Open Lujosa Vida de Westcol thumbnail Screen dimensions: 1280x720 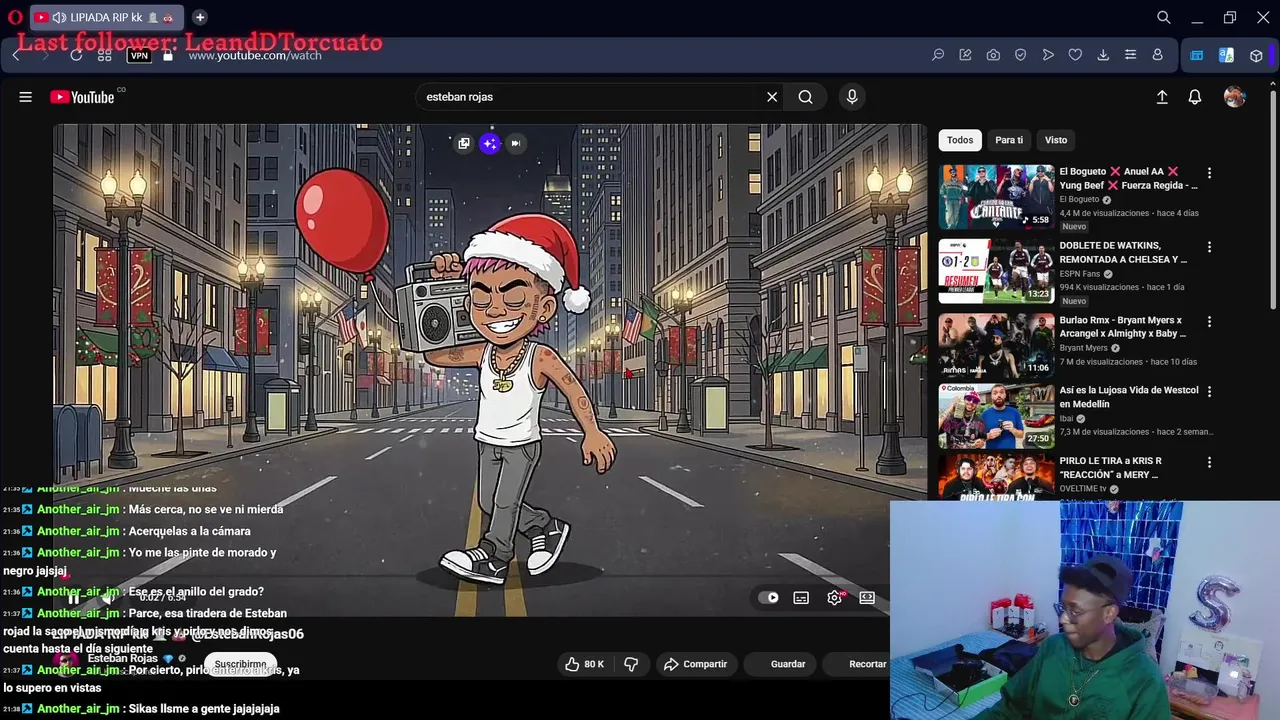click(x=996, y=416)
